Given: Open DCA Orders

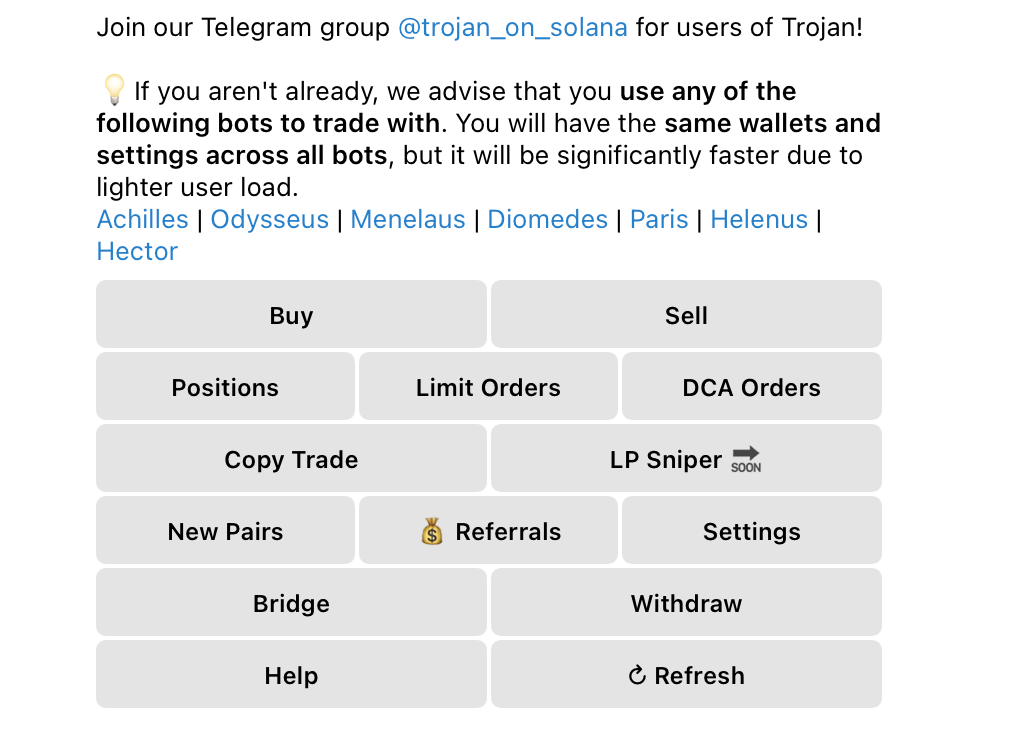Looking at the screenshot, I should click(x=751, y=387).
